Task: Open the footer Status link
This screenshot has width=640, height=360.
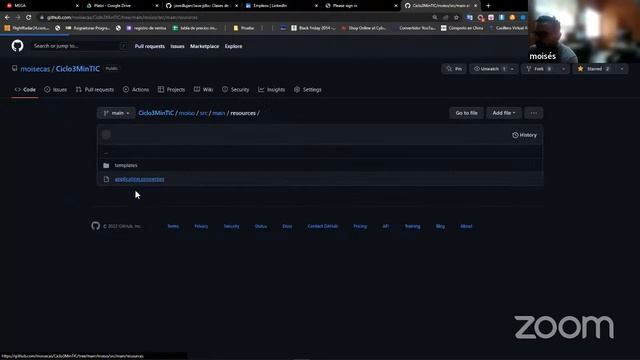Action: click(x=261, y=226)
